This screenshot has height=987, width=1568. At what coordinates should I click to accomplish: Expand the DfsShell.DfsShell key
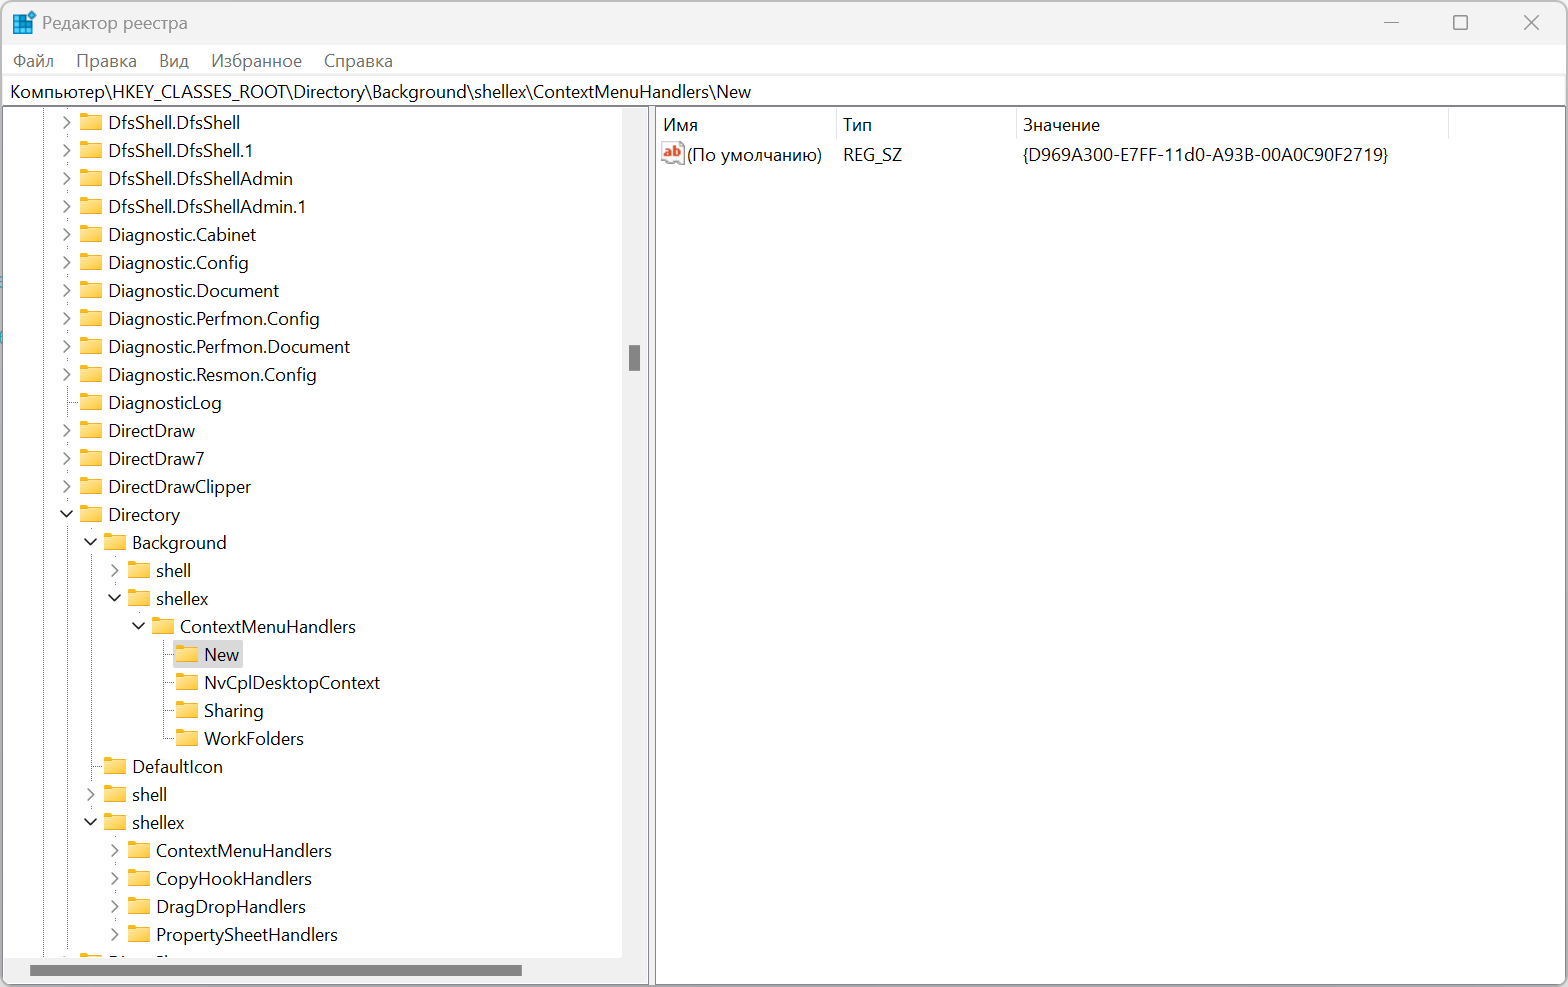67,122
